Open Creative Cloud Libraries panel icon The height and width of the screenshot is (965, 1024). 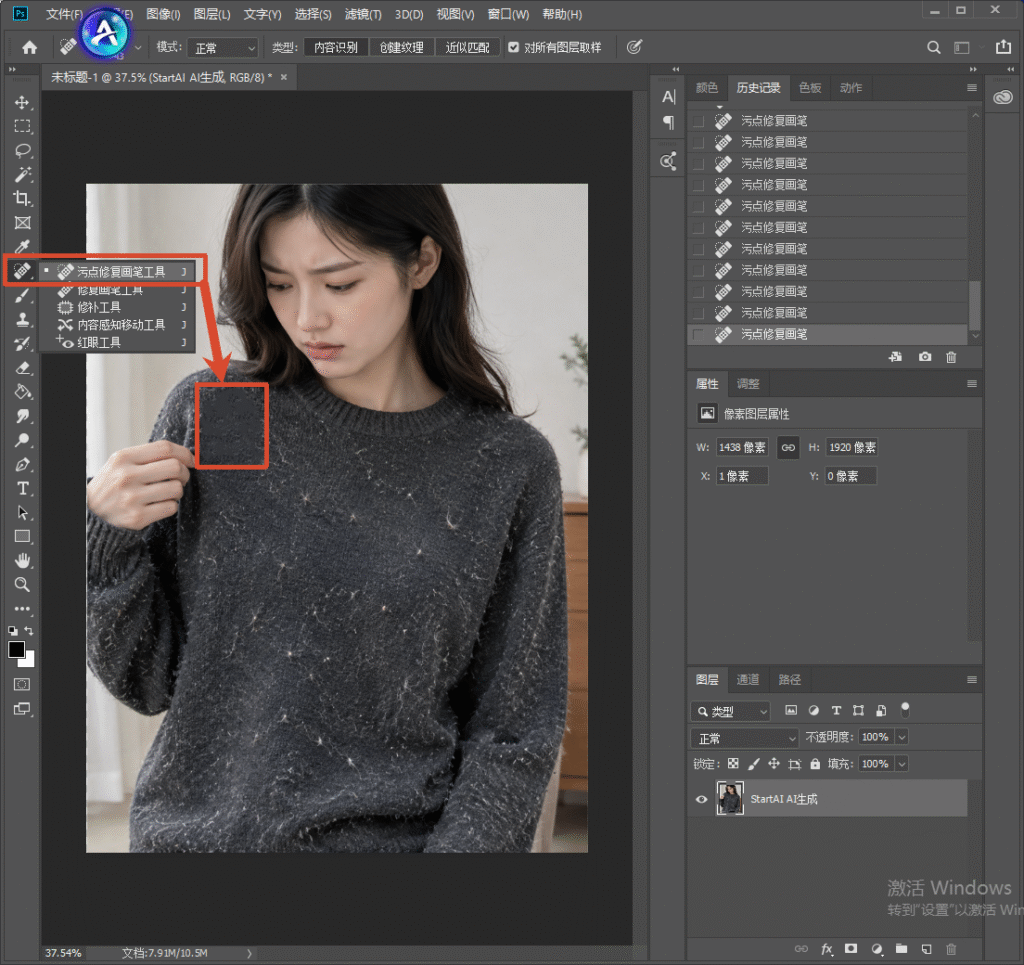click(x=1002, y=97)
